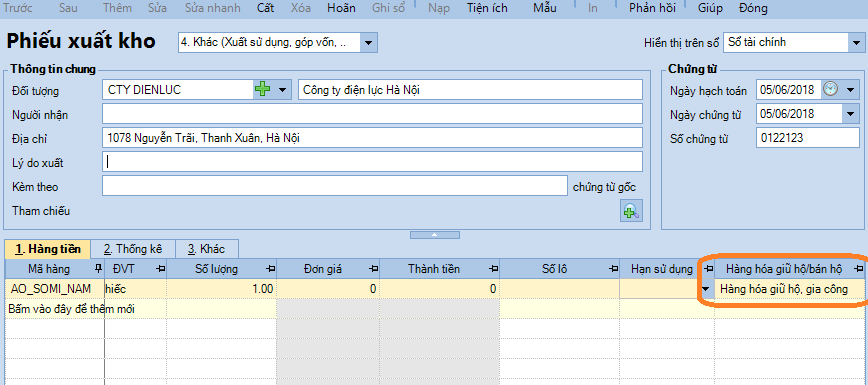The image size is (868, 385).
Task: Click Hoãn in the toolbar
Action: point(341,8)
